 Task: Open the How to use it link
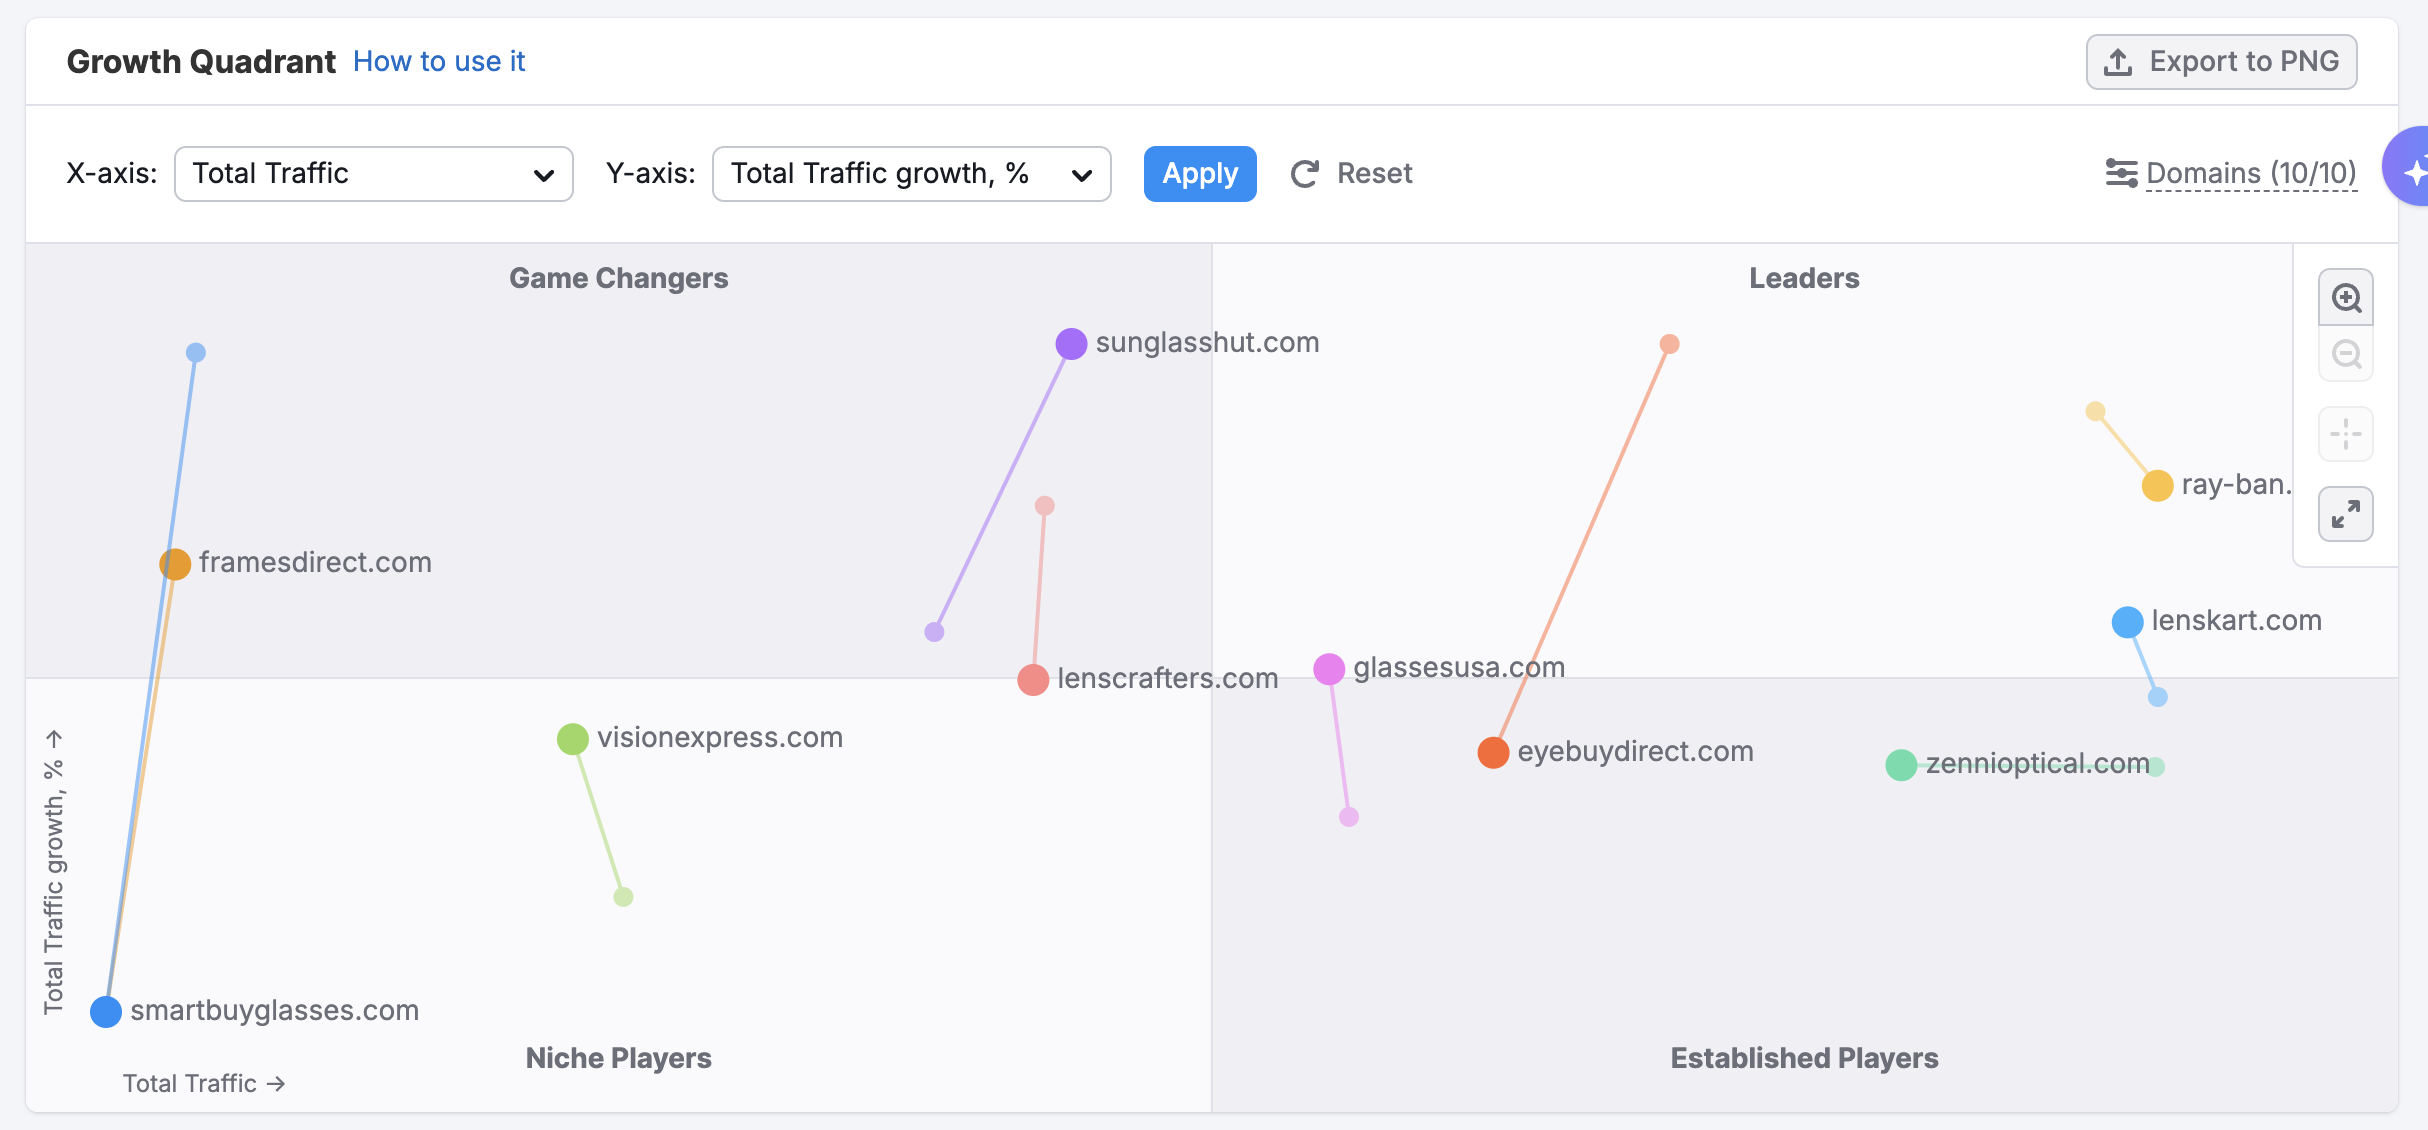click(x=438, y=62)
